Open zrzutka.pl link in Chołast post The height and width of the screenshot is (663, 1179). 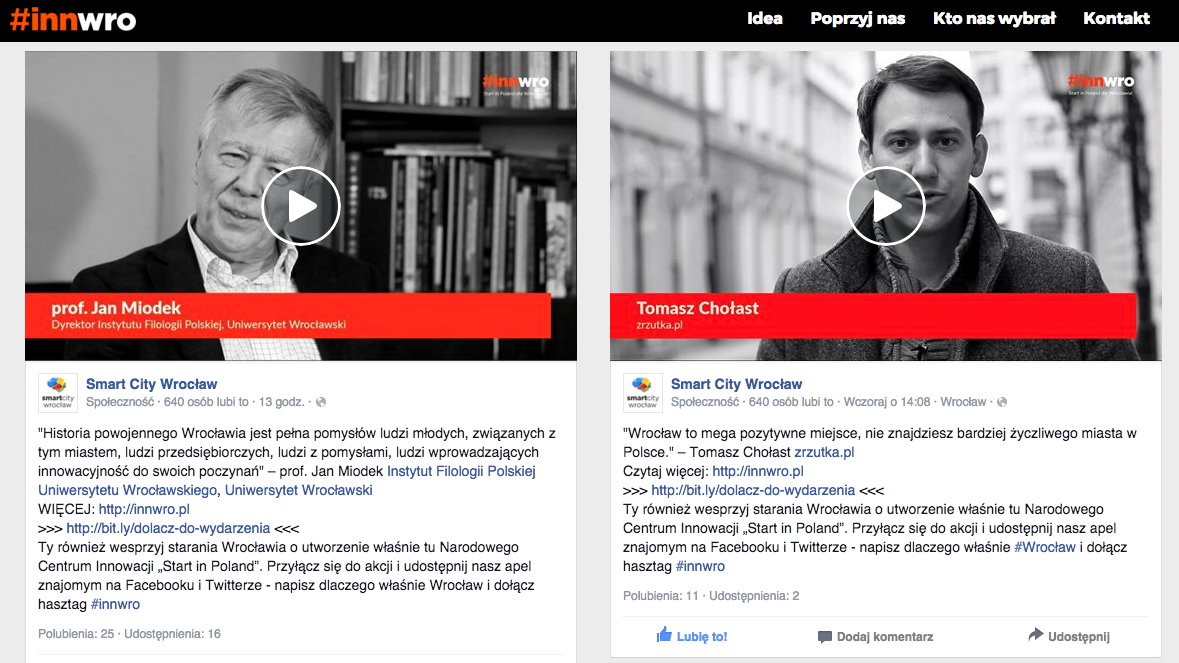click(x=824, y=453)
